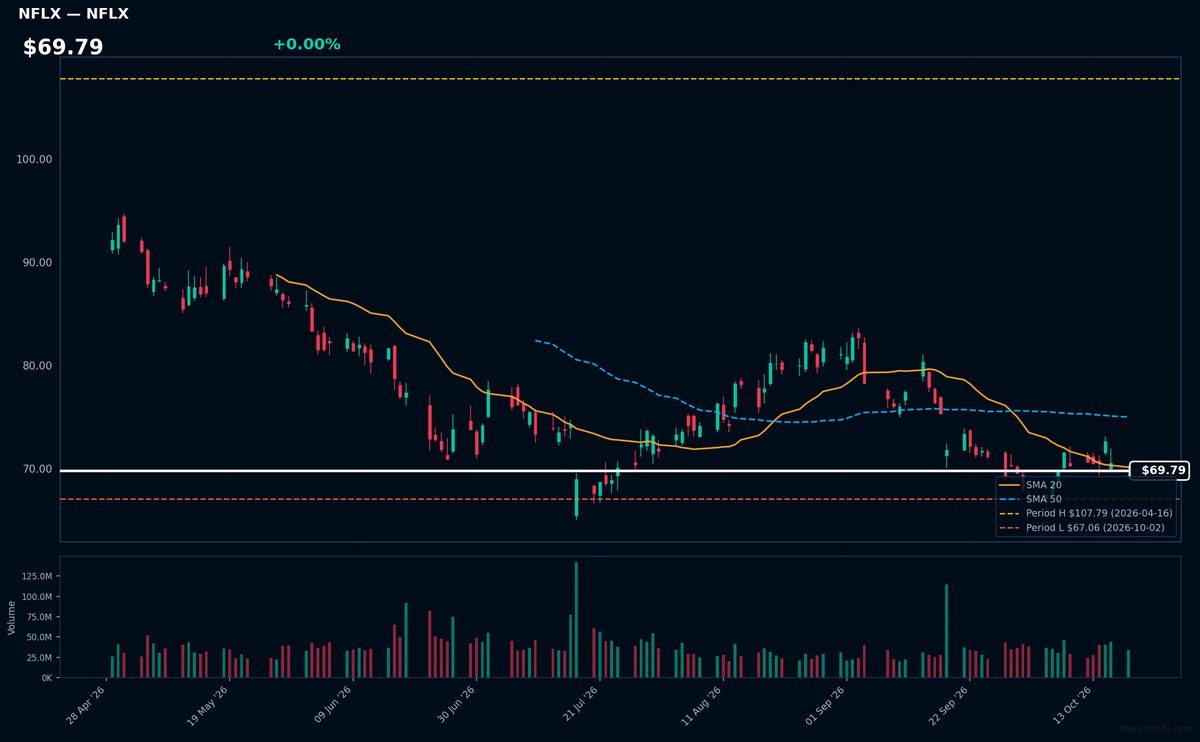This screenshot has width=1200, height=742.
Task: Click the 0K volume axis label
Action: pos(47,678)
